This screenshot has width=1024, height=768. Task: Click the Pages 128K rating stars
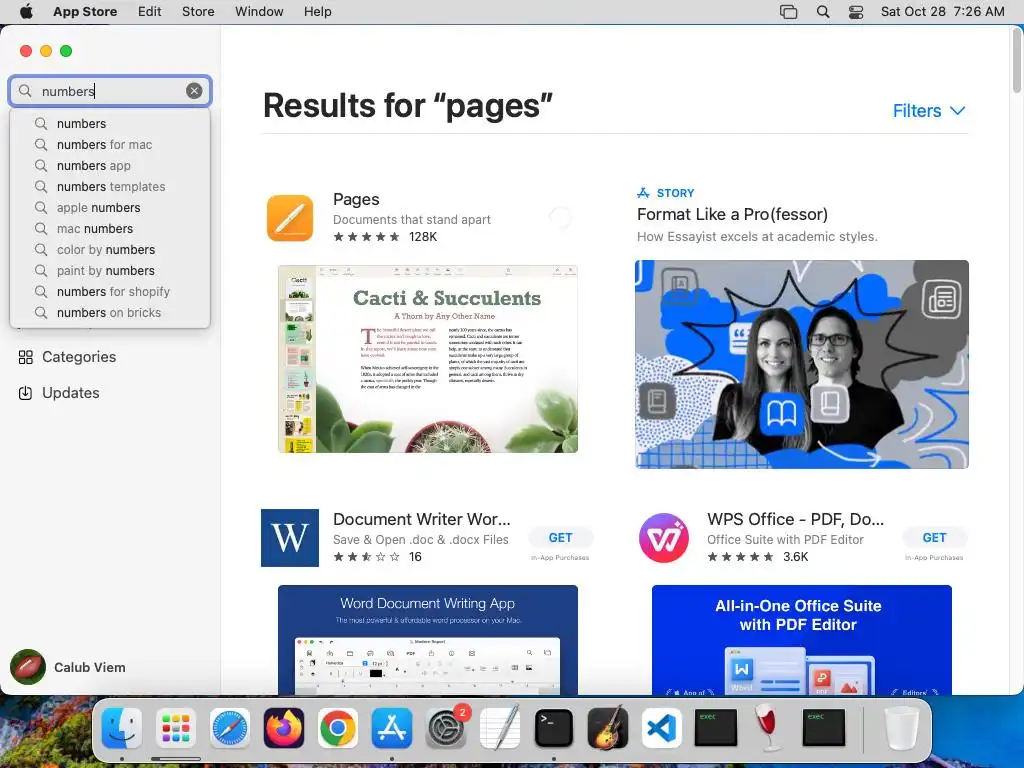(x=366, y=236)
